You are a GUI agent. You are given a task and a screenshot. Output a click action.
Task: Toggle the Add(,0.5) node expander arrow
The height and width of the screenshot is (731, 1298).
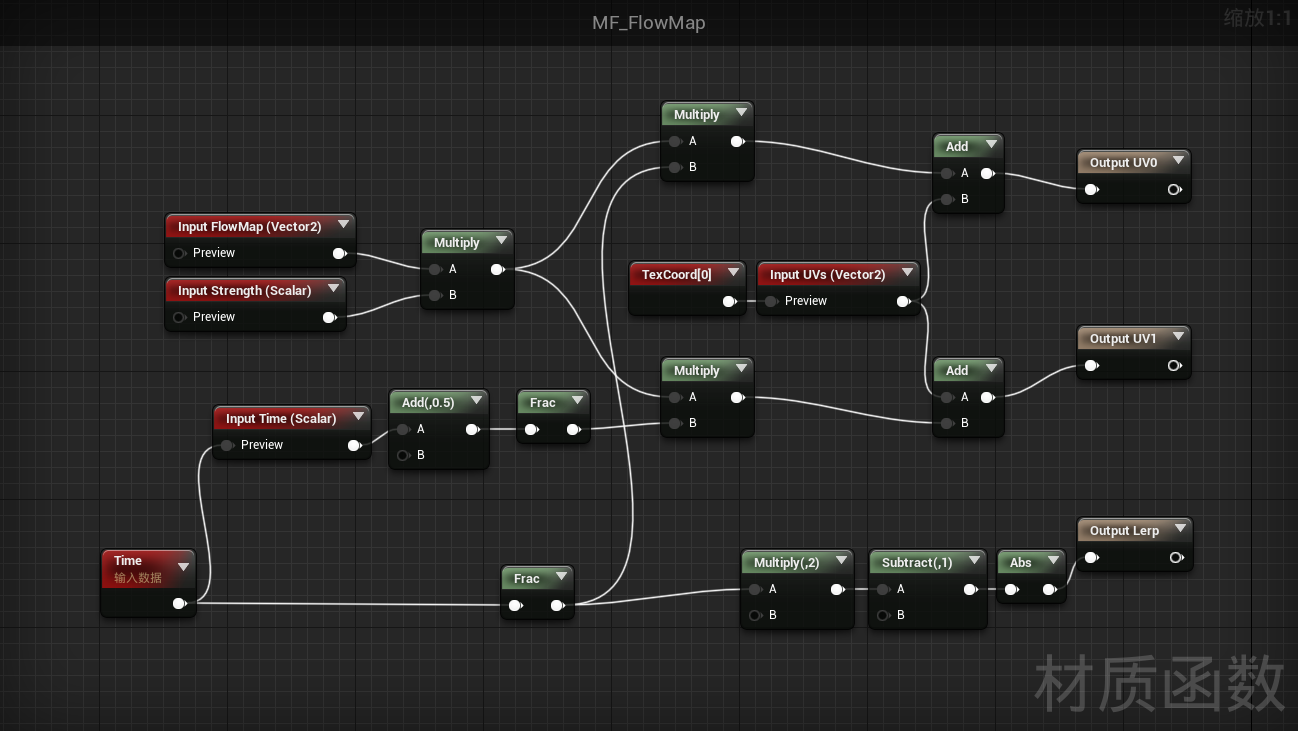[x=476, y=400]
